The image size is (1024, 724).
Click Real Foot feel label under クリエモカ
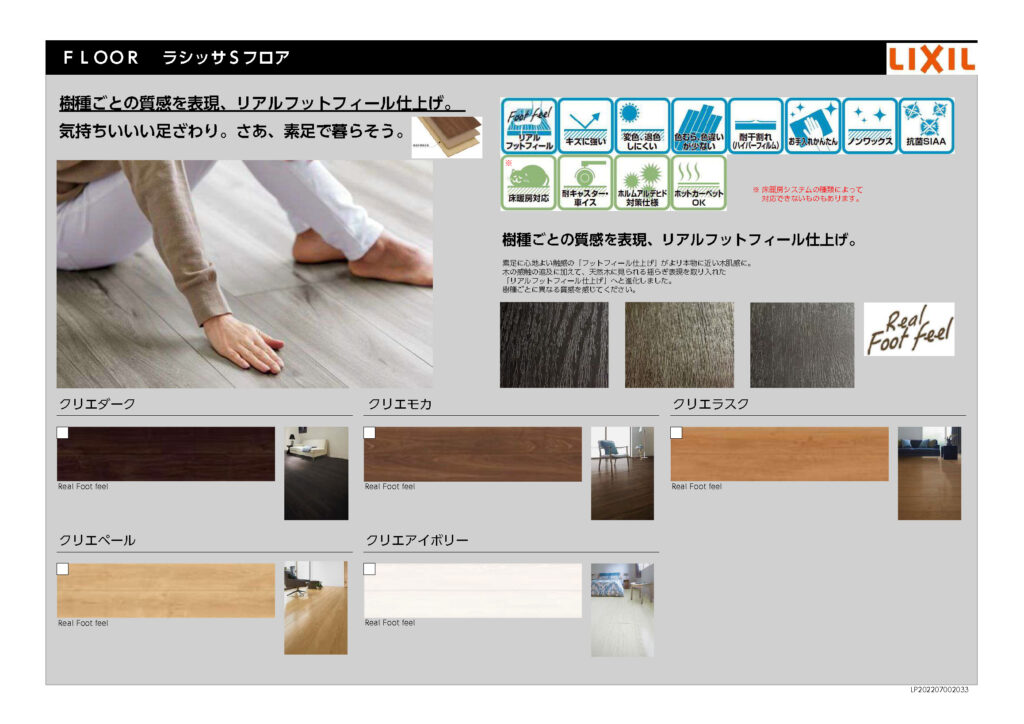pos(390,486)
